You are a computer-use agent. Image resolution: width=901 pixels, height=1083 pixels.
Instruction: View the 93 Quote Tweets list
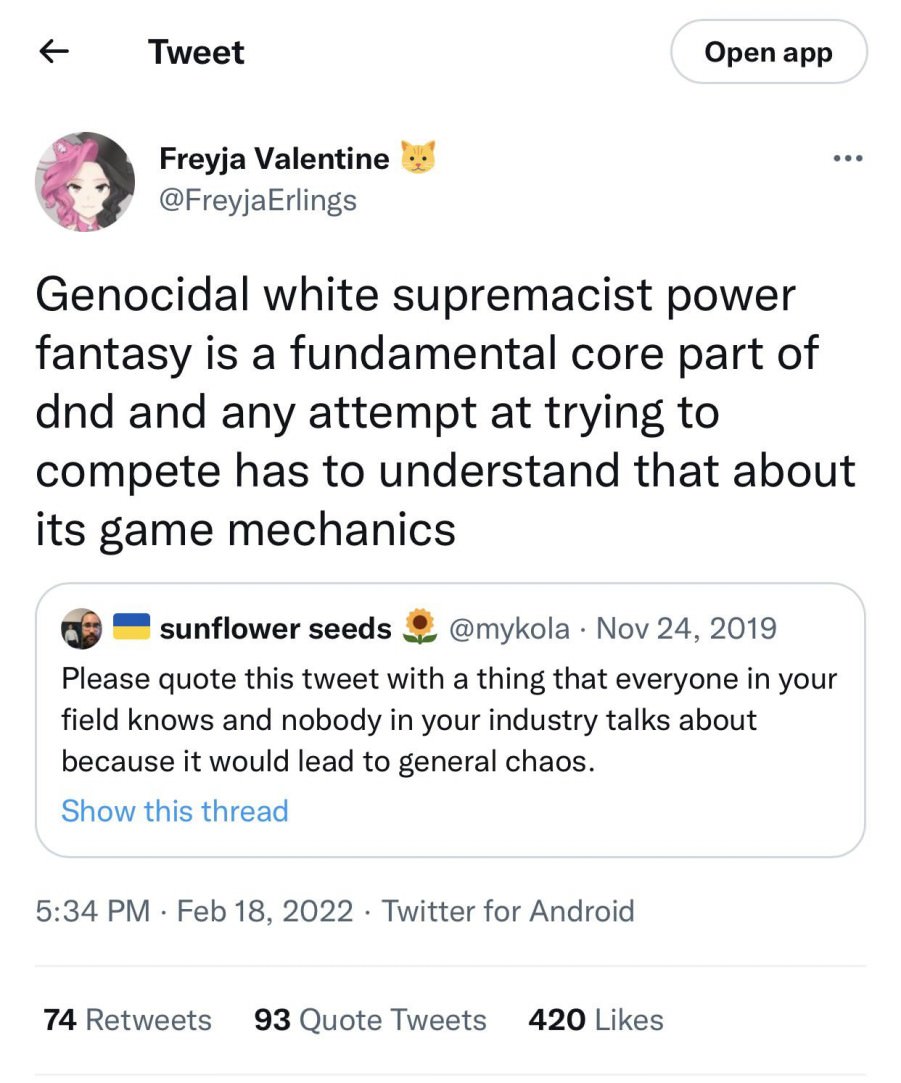[x=370, y=1020]
